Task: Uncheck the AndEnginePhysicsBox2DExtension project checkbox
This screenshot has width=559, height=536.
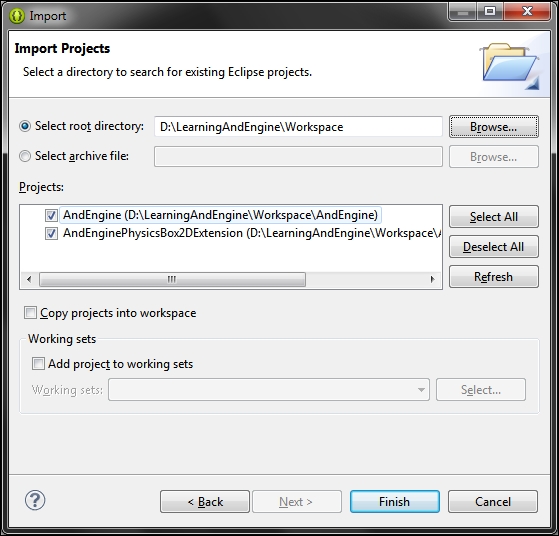Action: [x=51, y=234]
